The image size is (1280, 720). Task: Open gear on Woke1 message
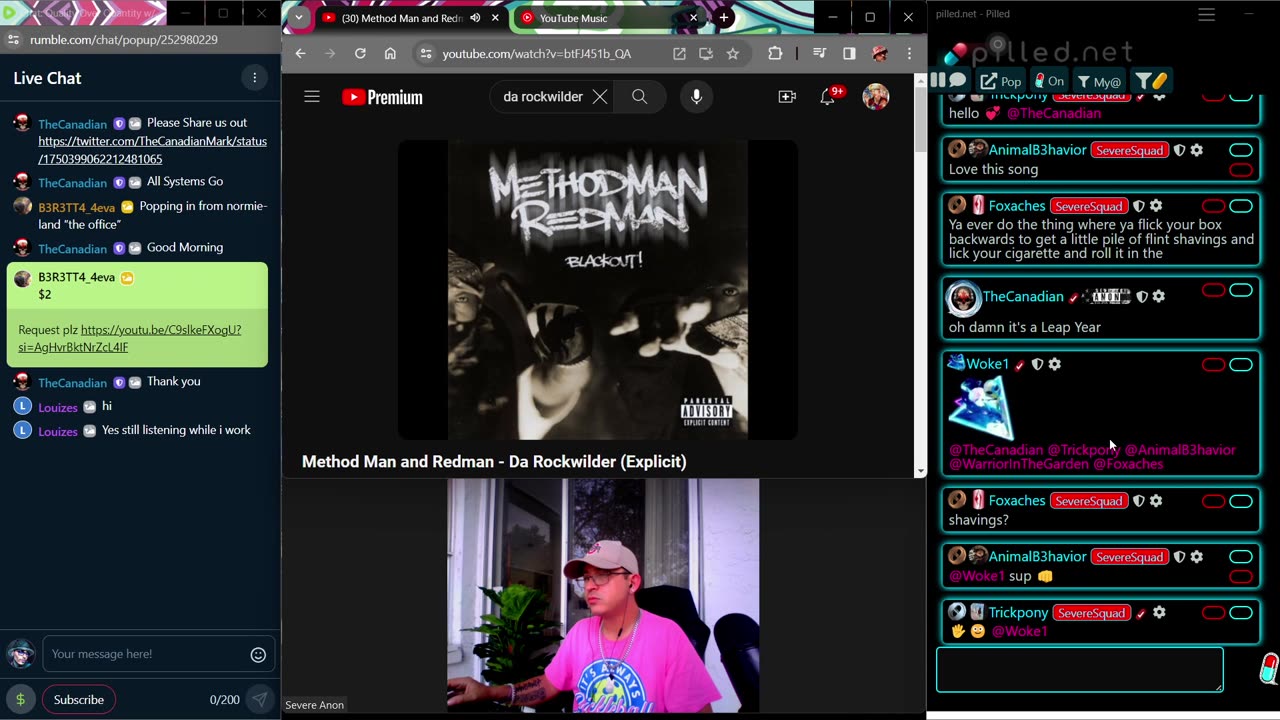pos(1055,364)
